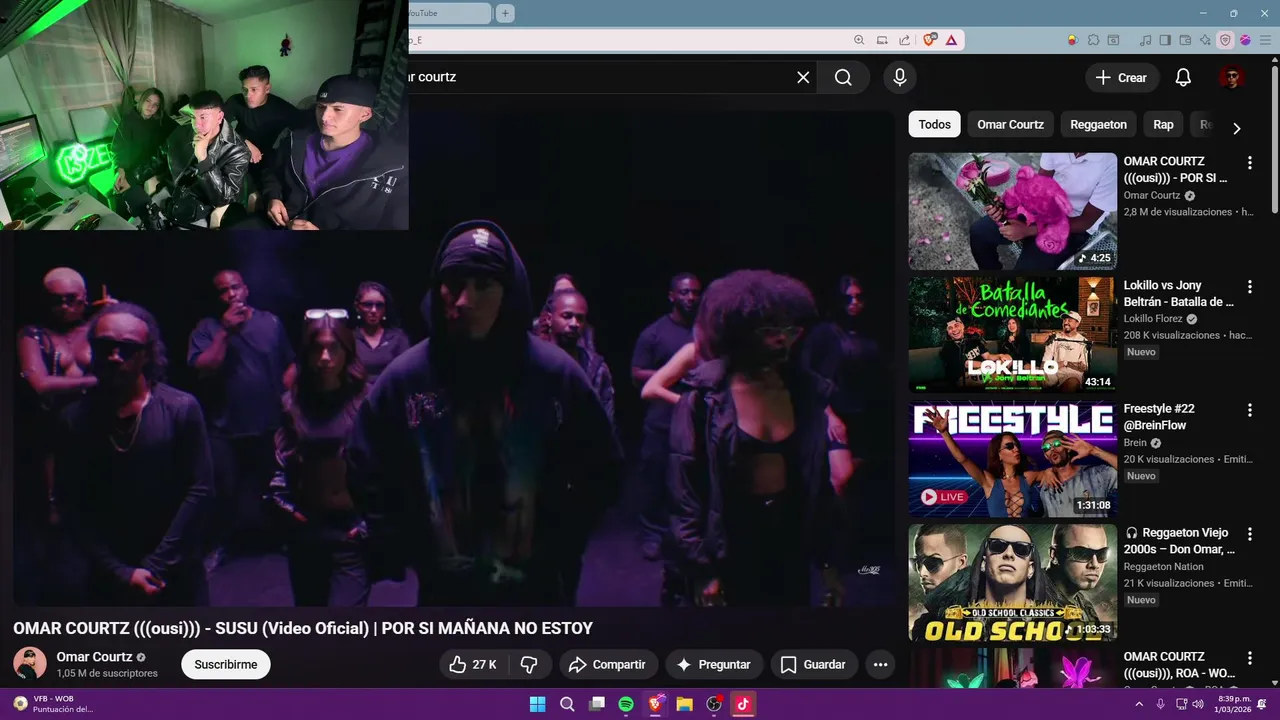Open TikTok app from the taskbar
The width and height of the screenshot is (1280, 720).
click(743, 704)
